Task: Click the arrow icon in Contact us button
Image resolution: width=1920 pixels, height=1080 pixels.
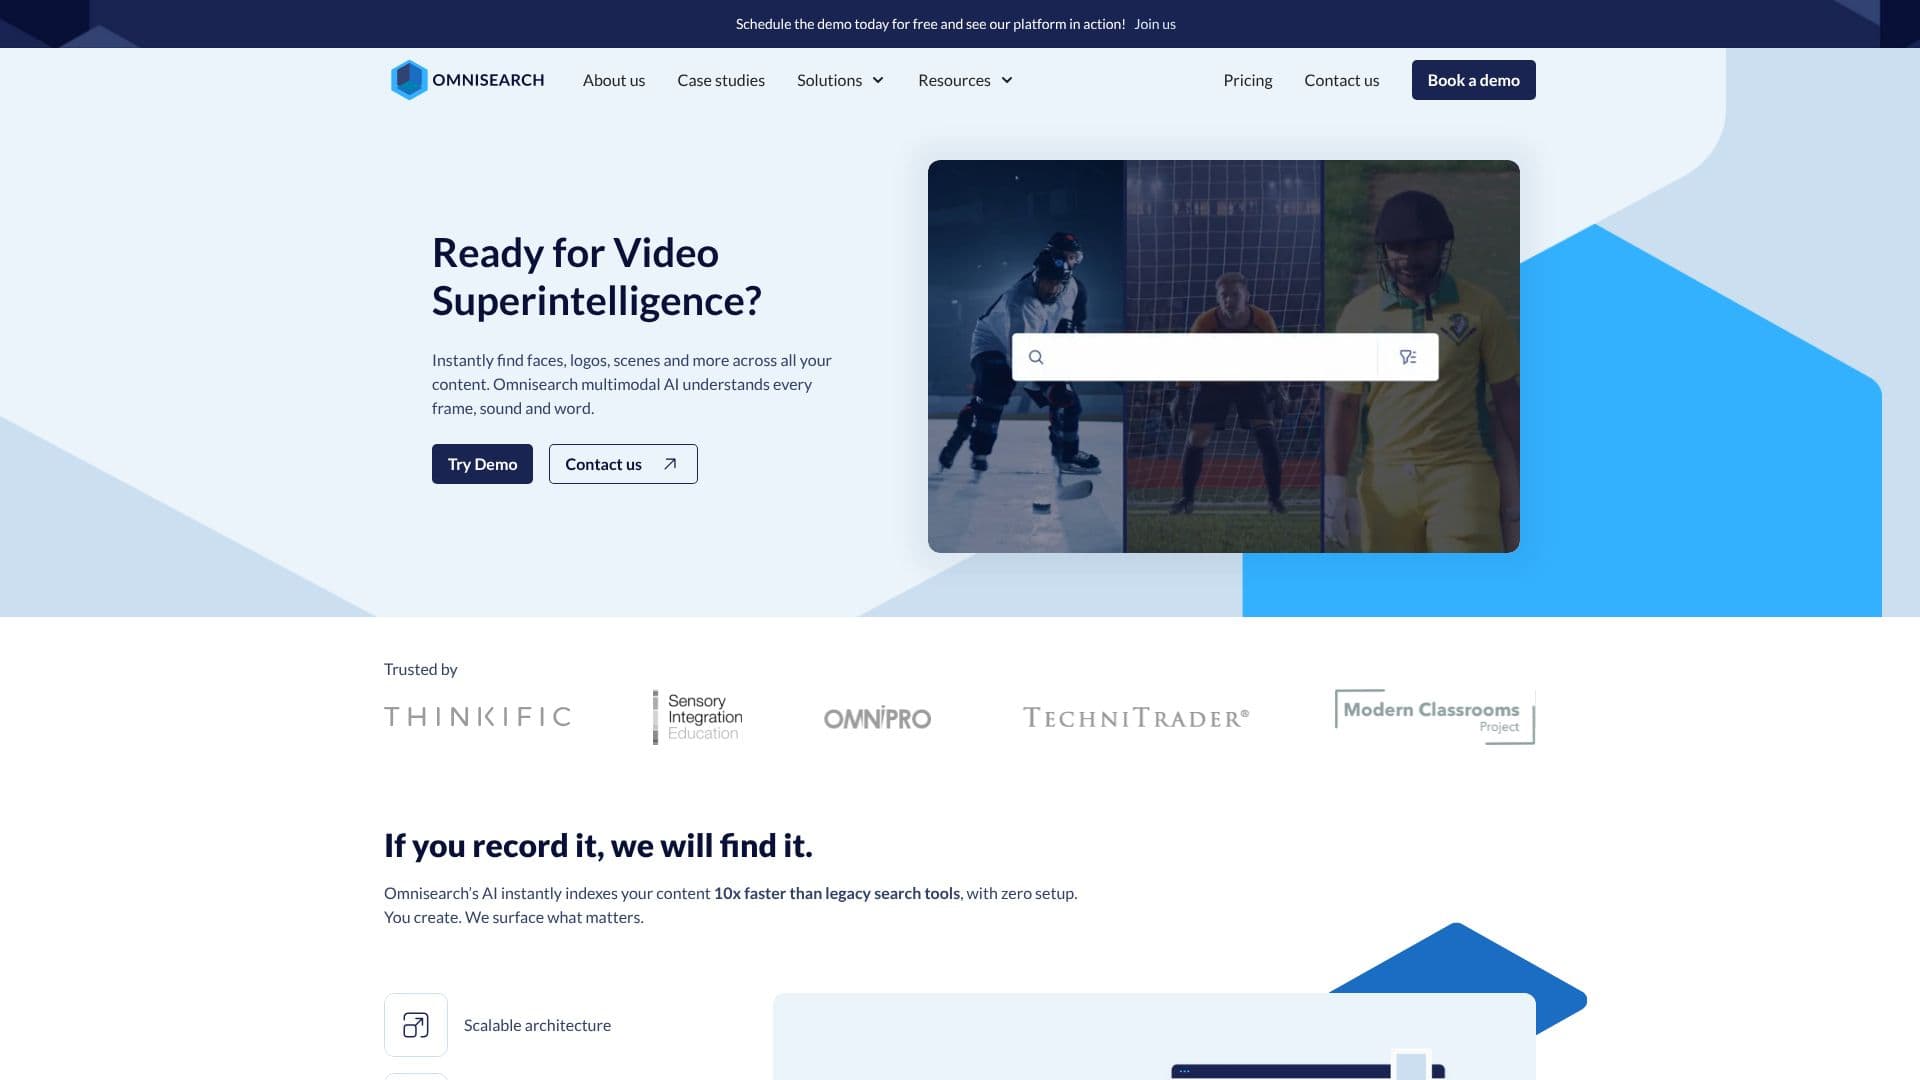Action: pyautogui.click(x=670, y=464)
